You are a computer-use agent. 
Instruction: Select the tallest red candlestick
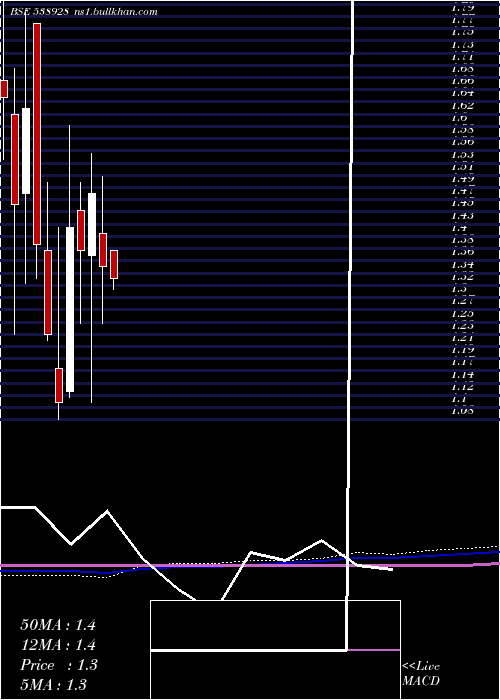(x=37, y=134)
